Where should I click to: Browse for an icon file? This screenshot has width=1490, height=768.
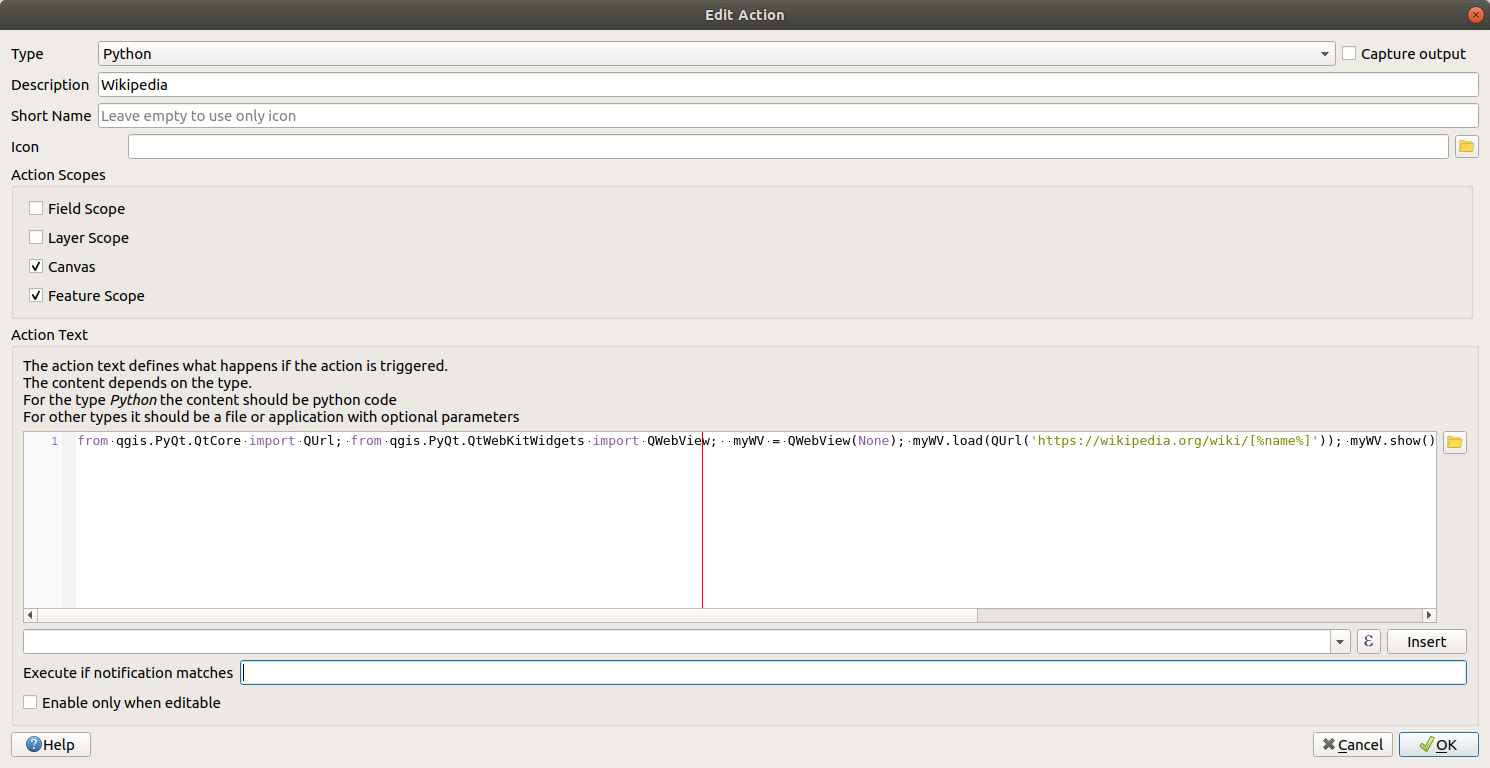pyautogui.click(x=1466, y=146)
